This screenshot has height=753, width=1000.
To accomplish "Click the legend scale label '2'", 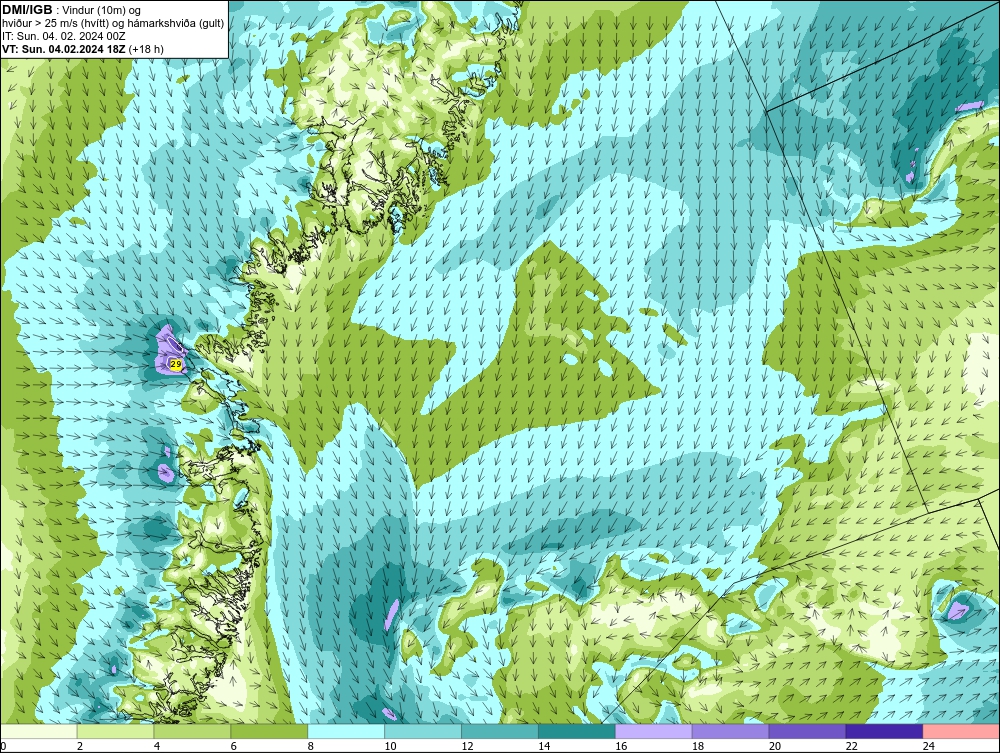I will [80, 746].
